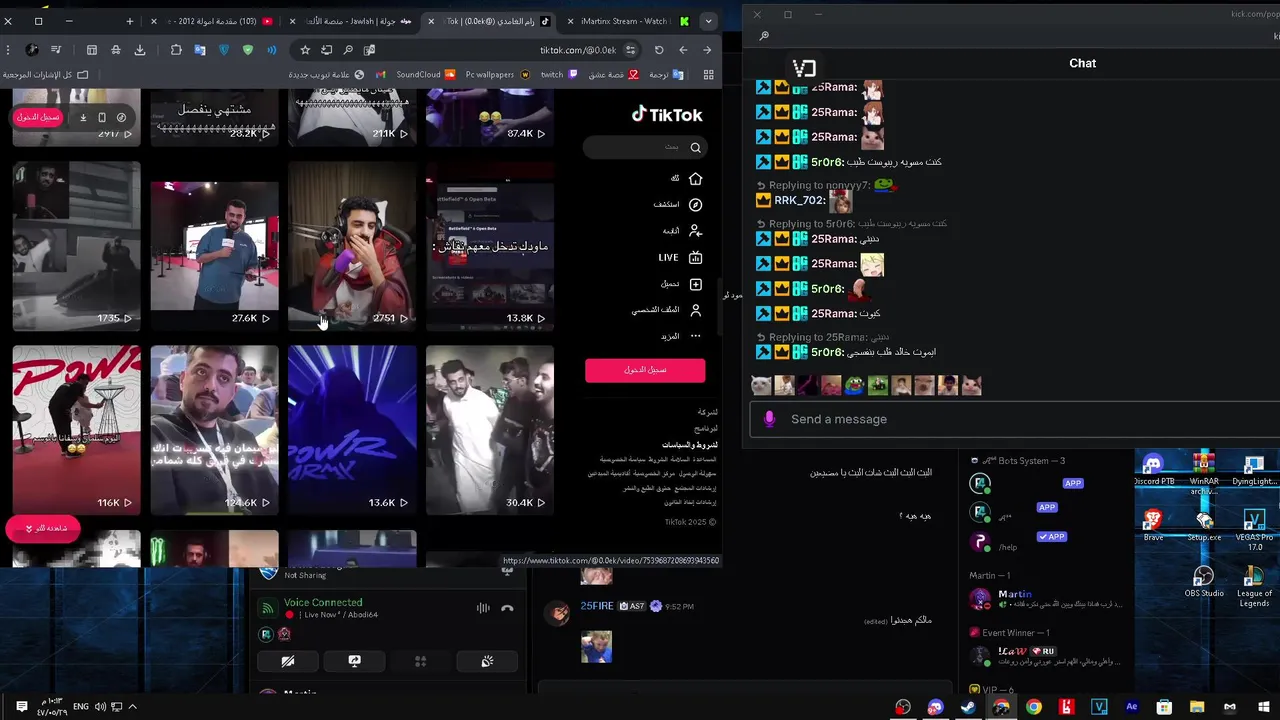Open browser downloads icon
The width and height of the screenshot is (1280, 720).
point(140,50)
